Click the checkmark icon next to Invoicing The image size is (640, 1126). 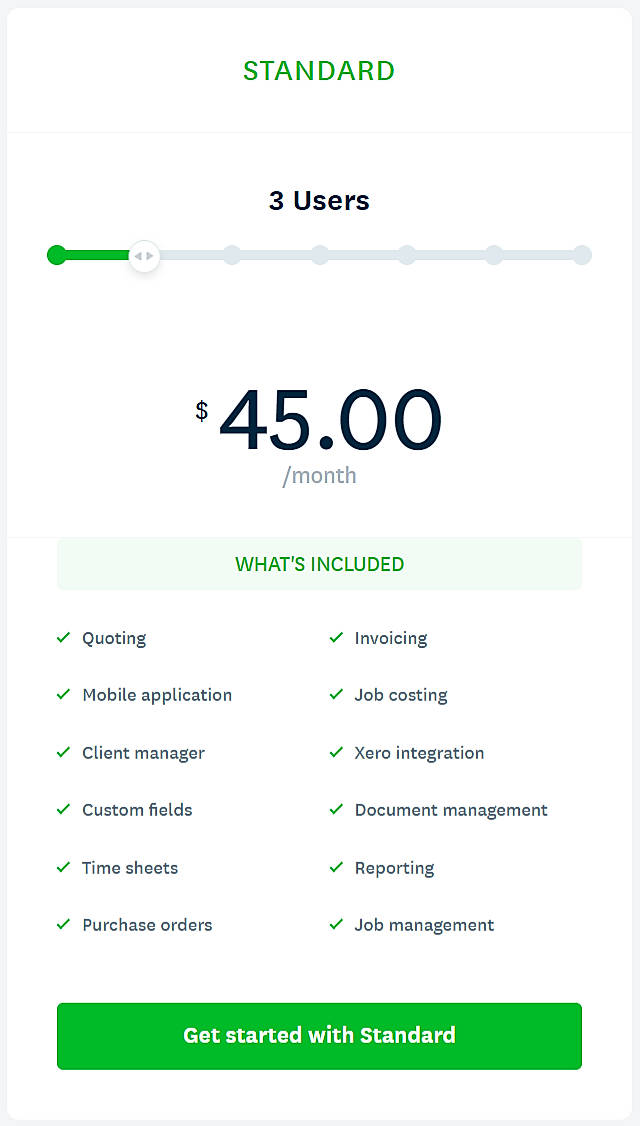point(337,638)
